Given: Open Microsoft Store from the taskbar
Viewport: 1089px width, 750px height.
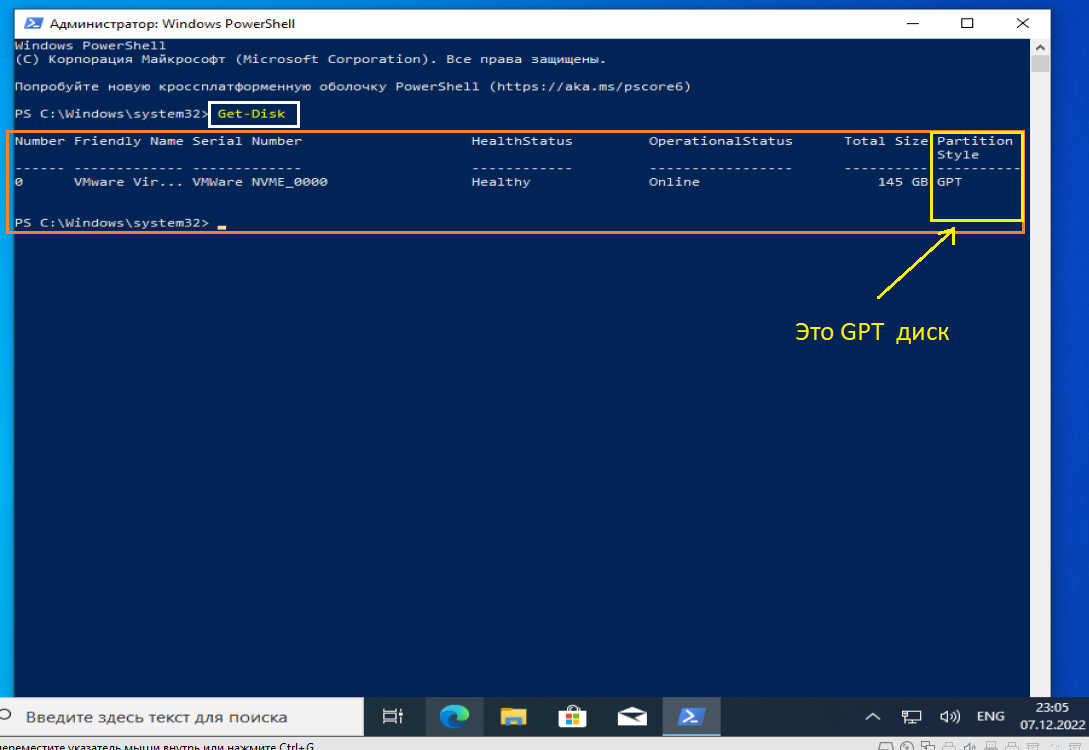Looking at the screenshot, I should 572,716.
